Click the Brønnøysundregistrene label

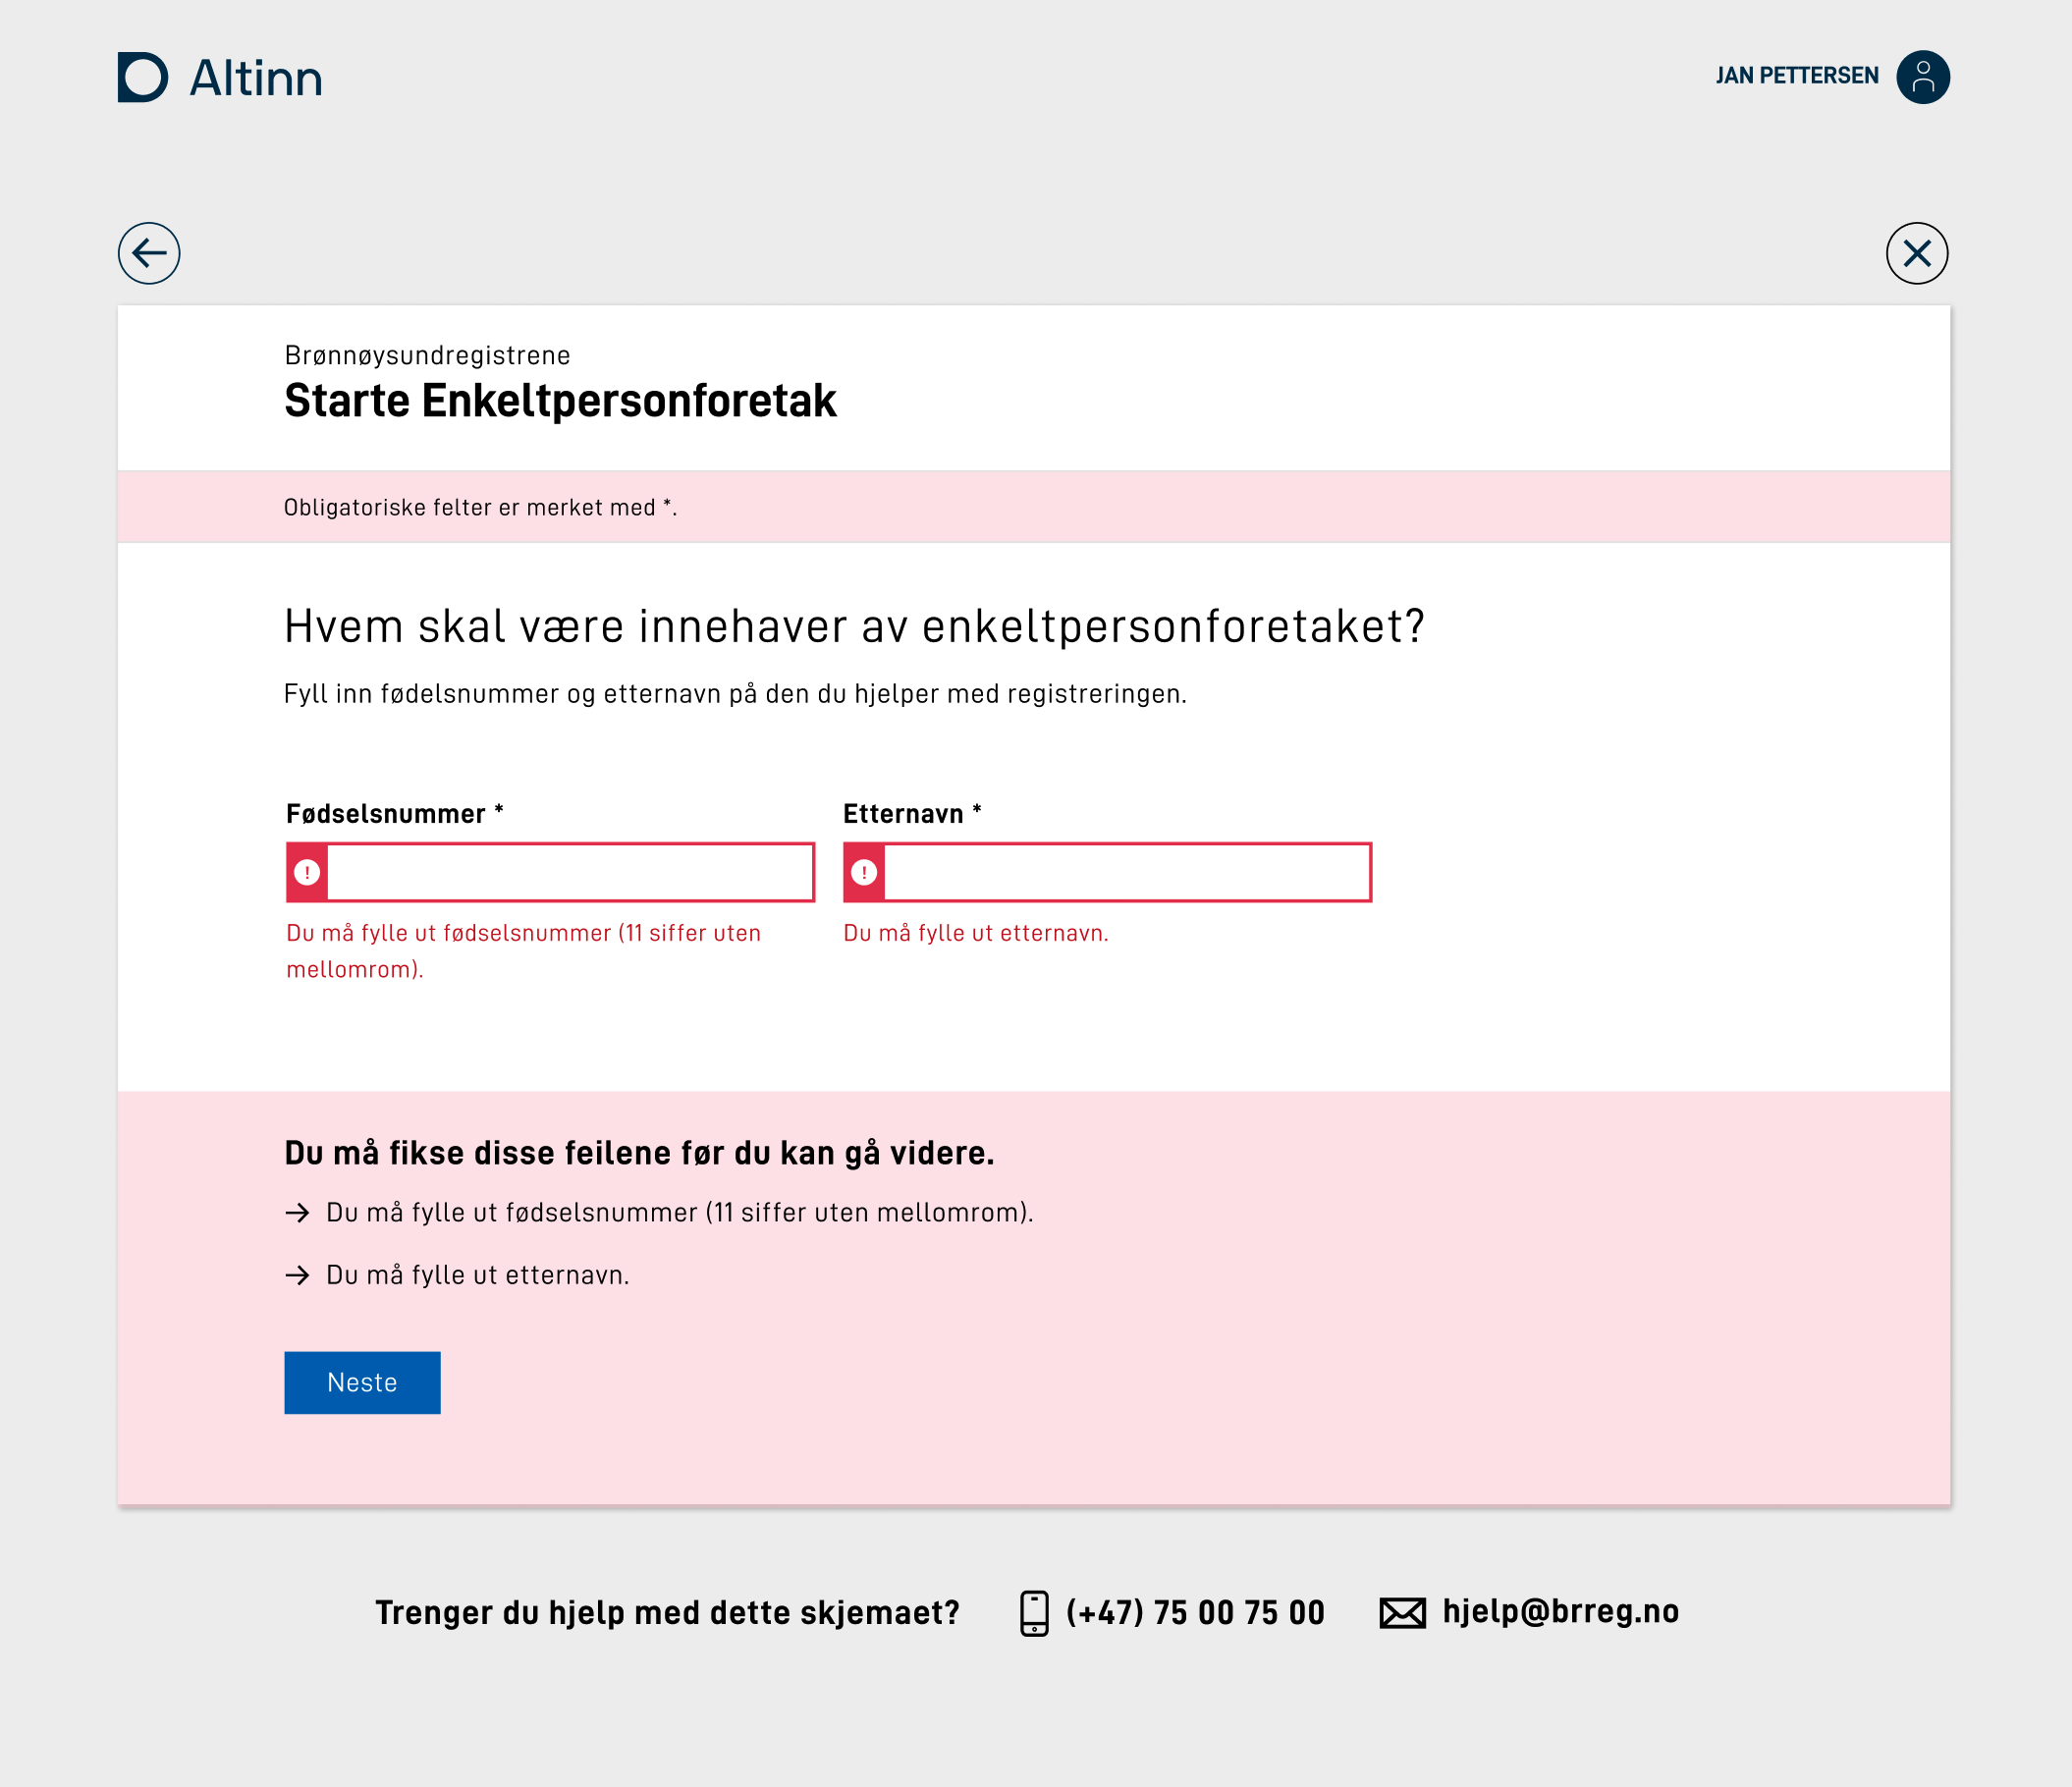[x=427, y=355]
